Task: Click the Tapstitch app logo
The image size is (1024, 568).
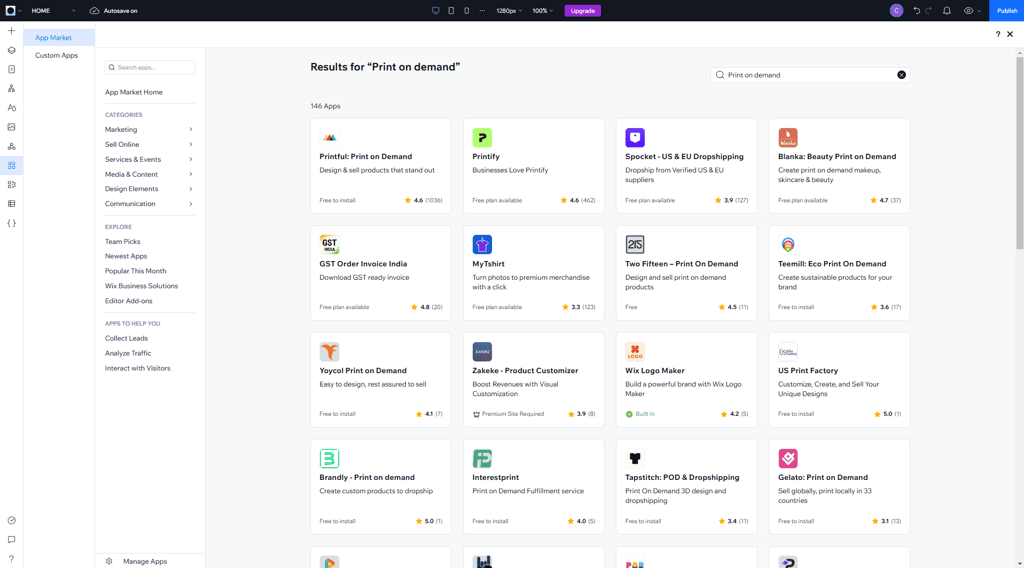Action: pos(635,458)
